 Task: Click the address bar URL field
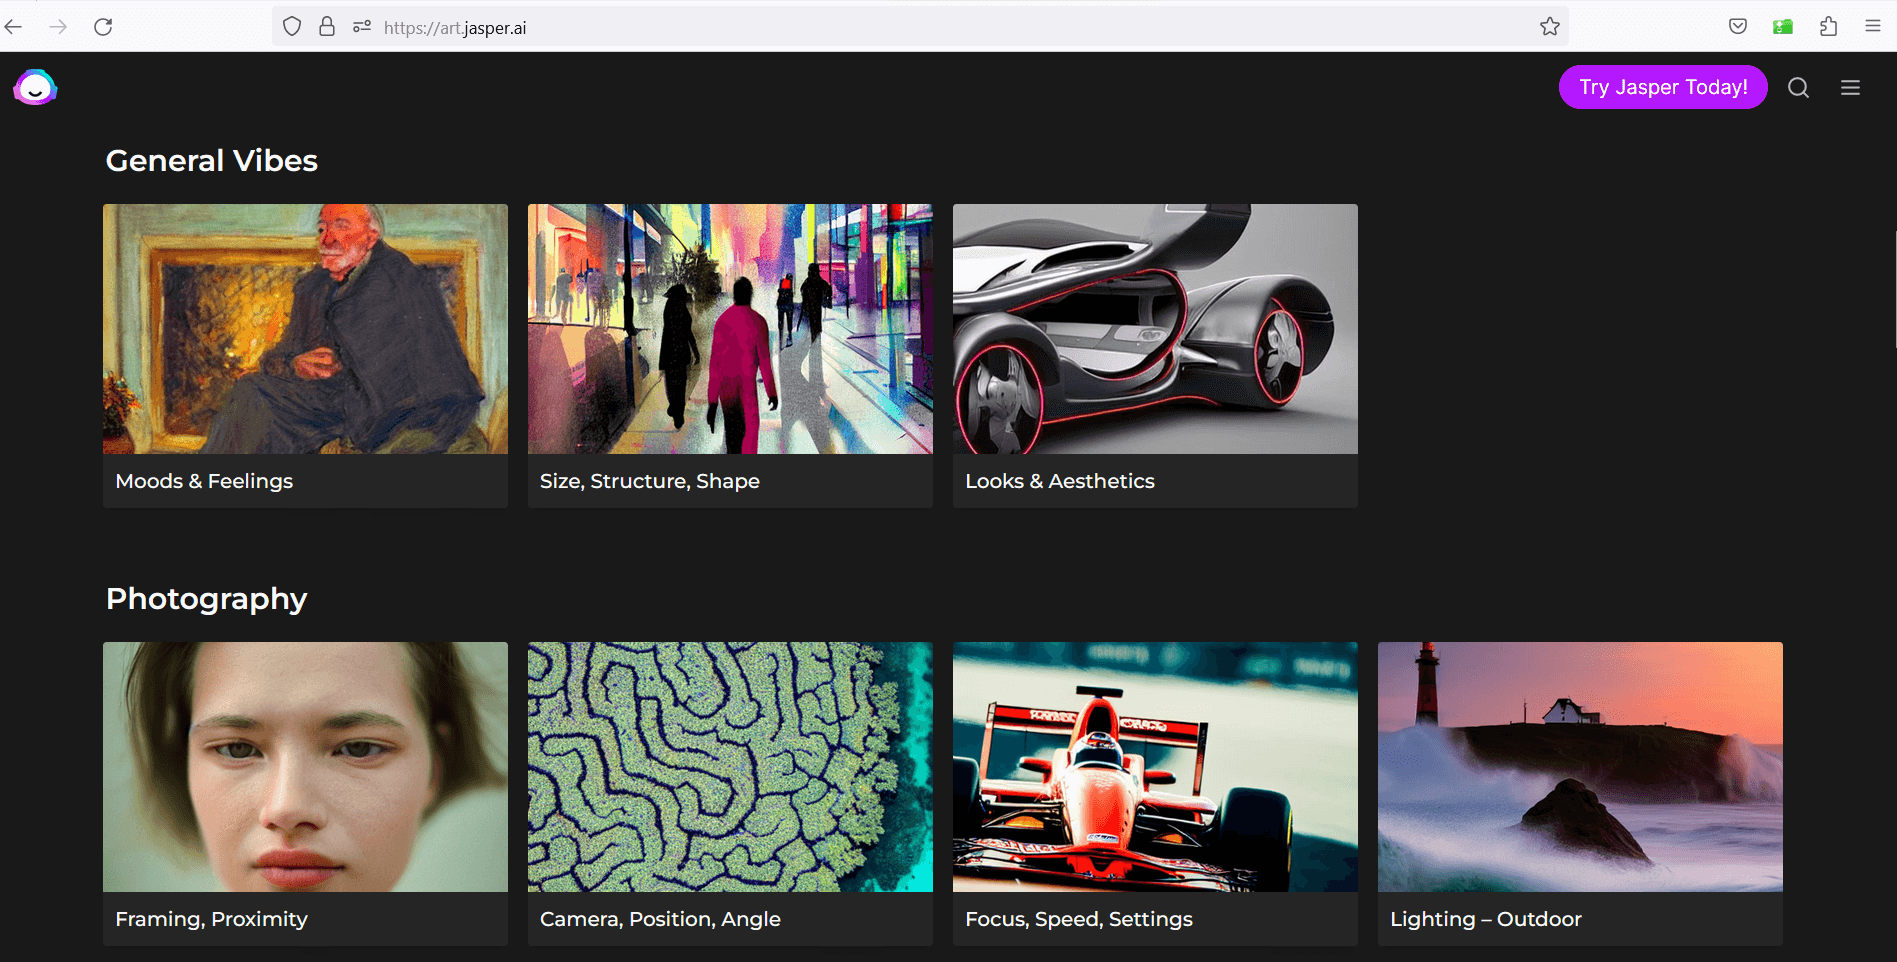point(900,27)
